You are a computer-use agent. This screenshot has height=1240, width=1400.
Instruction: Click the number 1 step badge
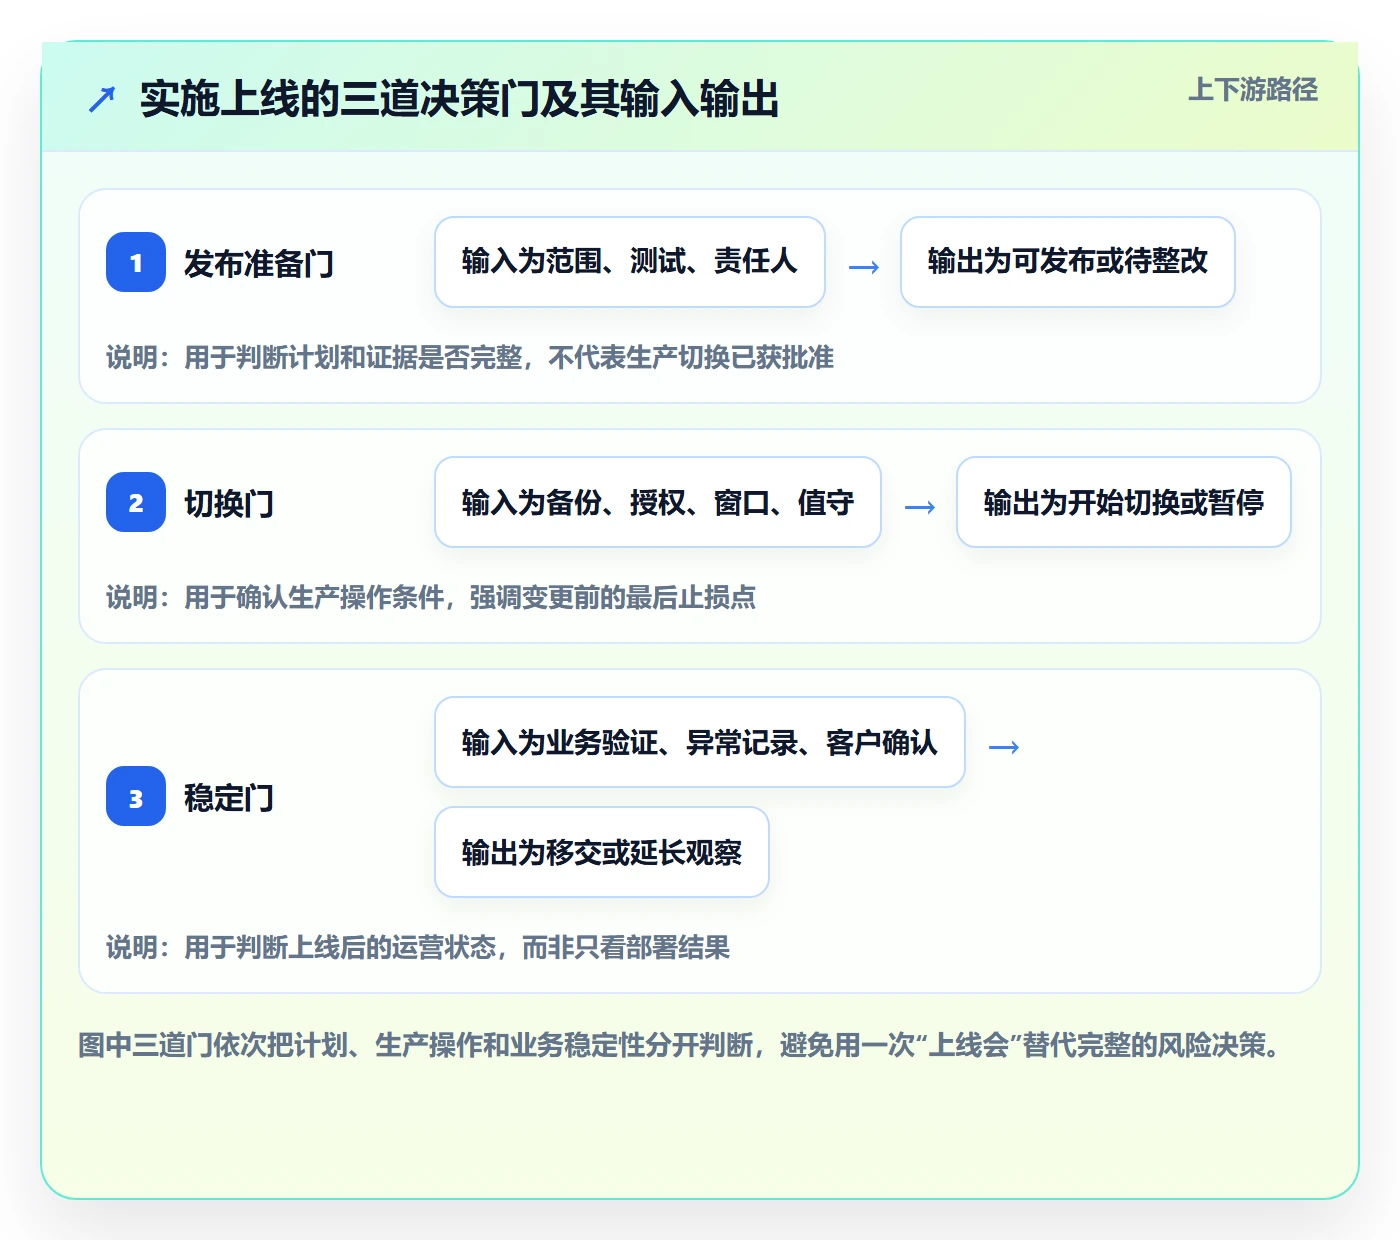136,262
